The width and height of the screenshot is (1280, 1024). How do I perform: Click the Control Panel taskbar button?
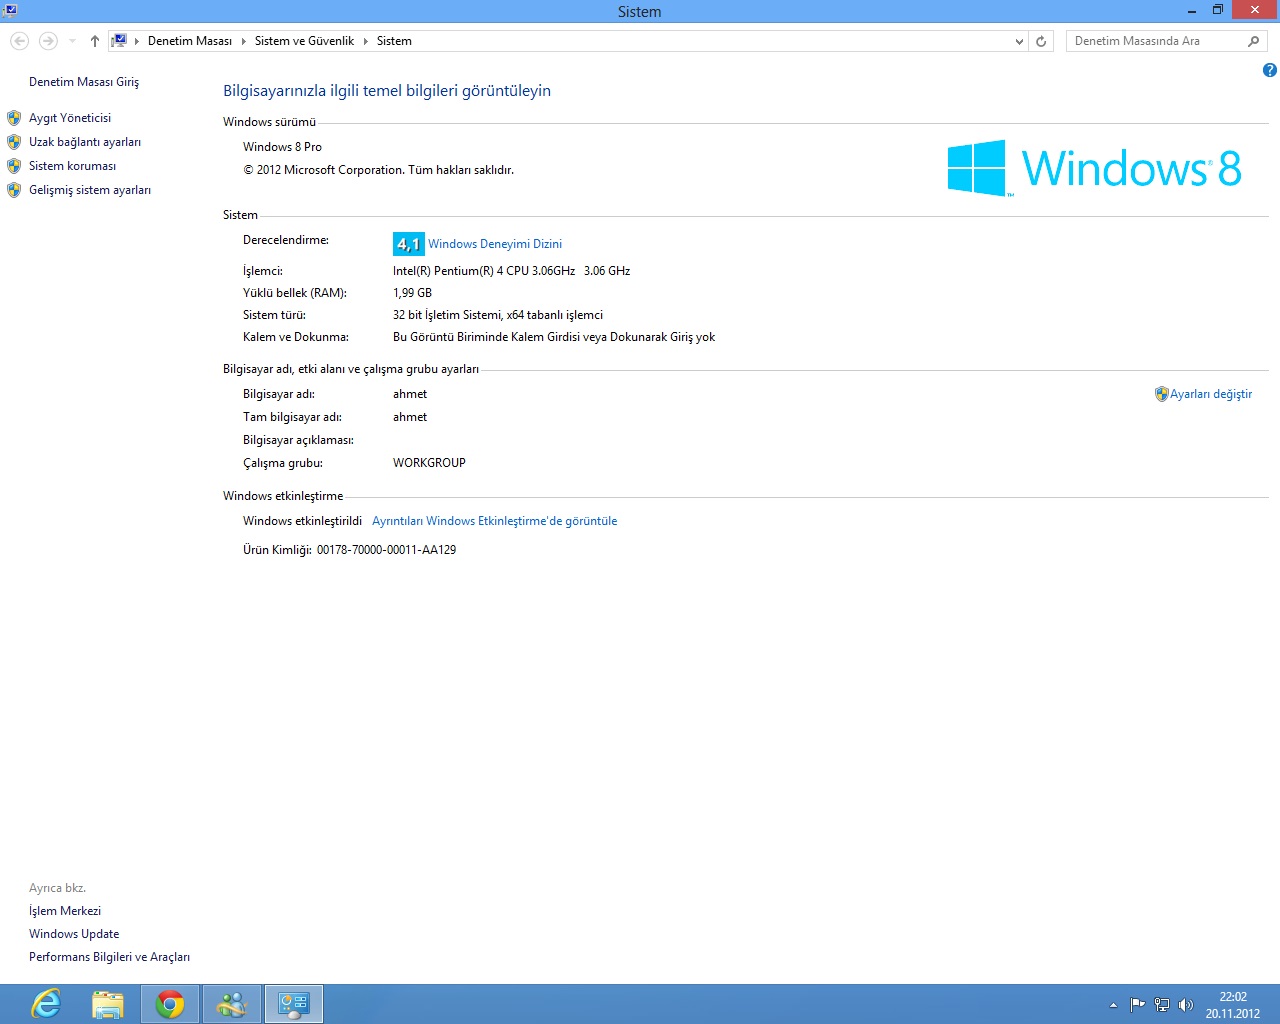(294, 1004)
